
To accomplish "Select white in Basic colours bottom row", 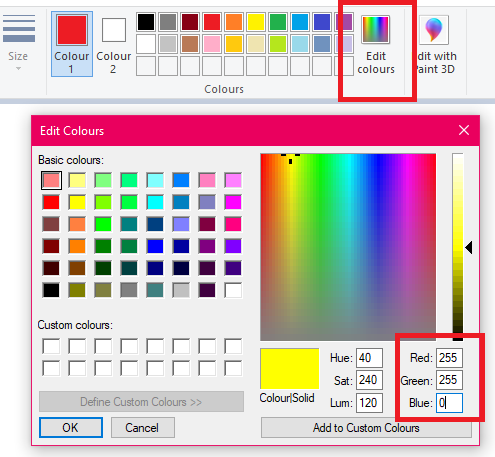I will 233,290.
